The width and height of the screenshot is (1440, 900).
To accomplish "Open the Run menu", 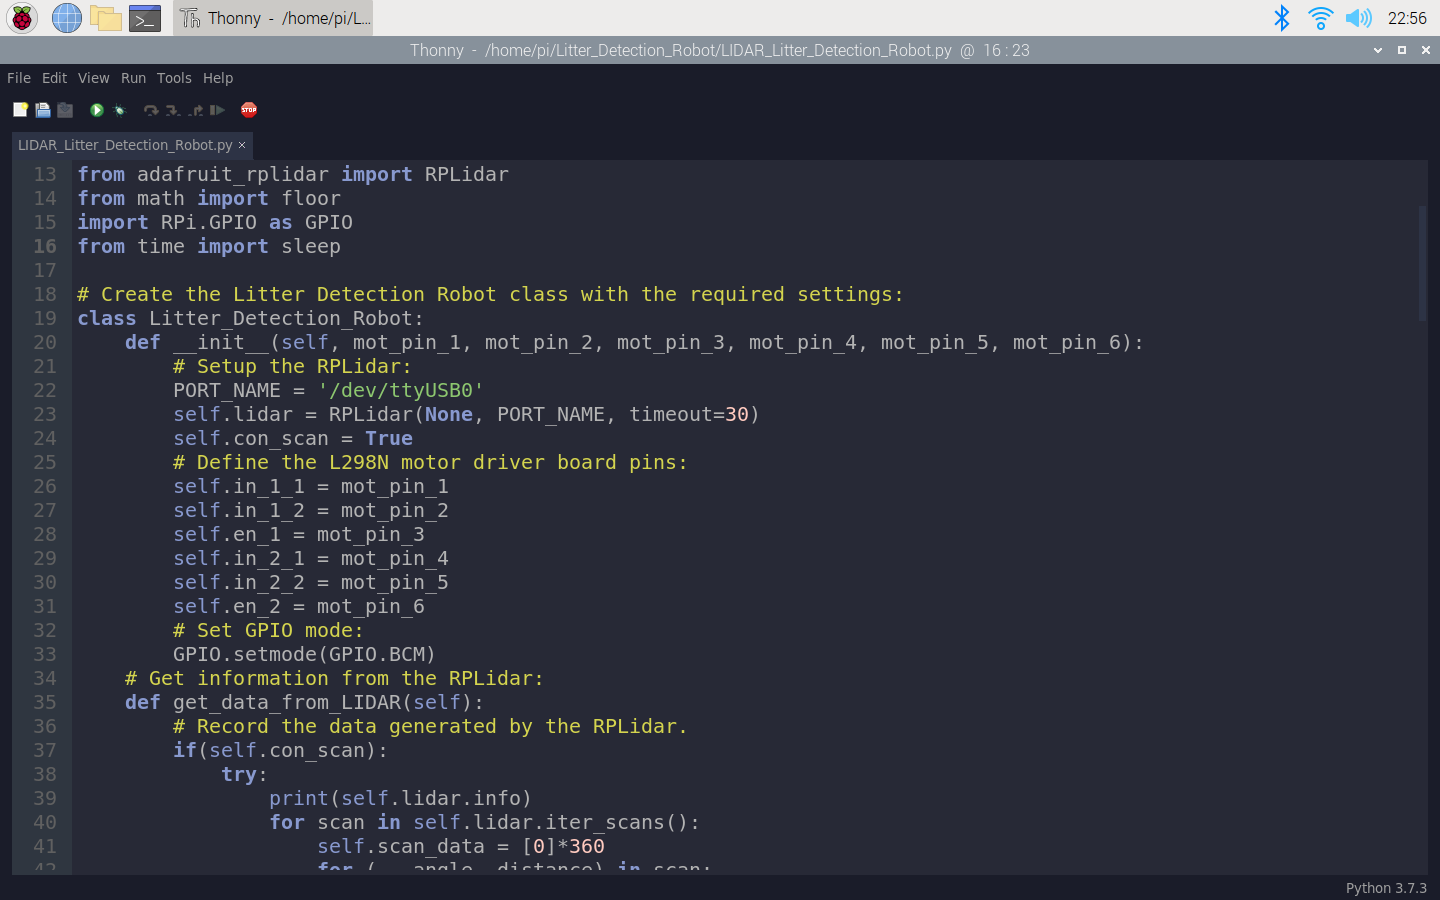I will pyautogui.click(x=133, y=78).
